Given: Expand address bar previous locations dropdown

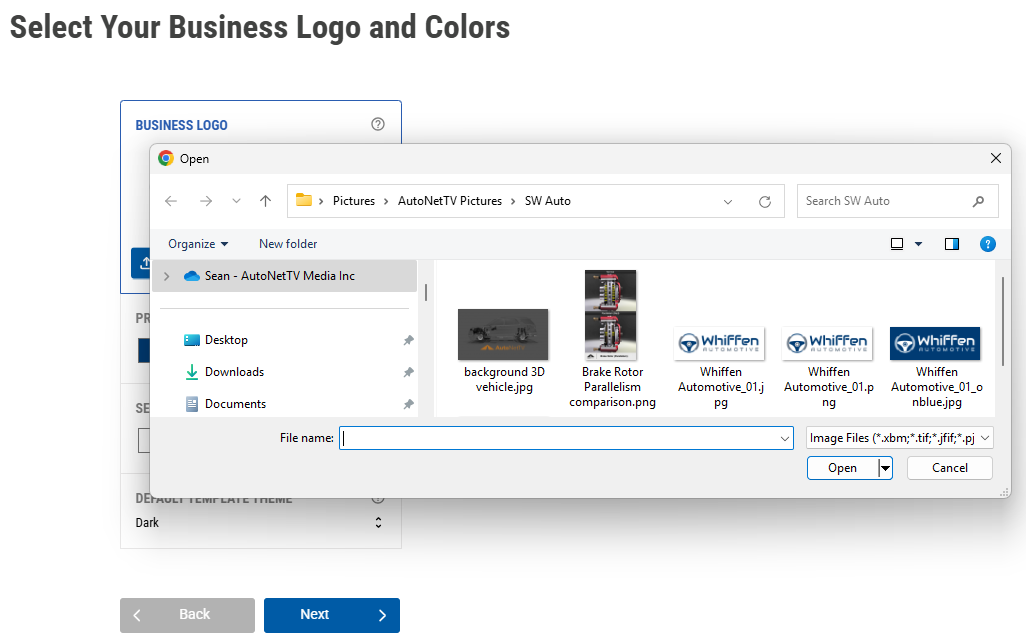Looking at the screenshot, I should click(x=728, y=202).
